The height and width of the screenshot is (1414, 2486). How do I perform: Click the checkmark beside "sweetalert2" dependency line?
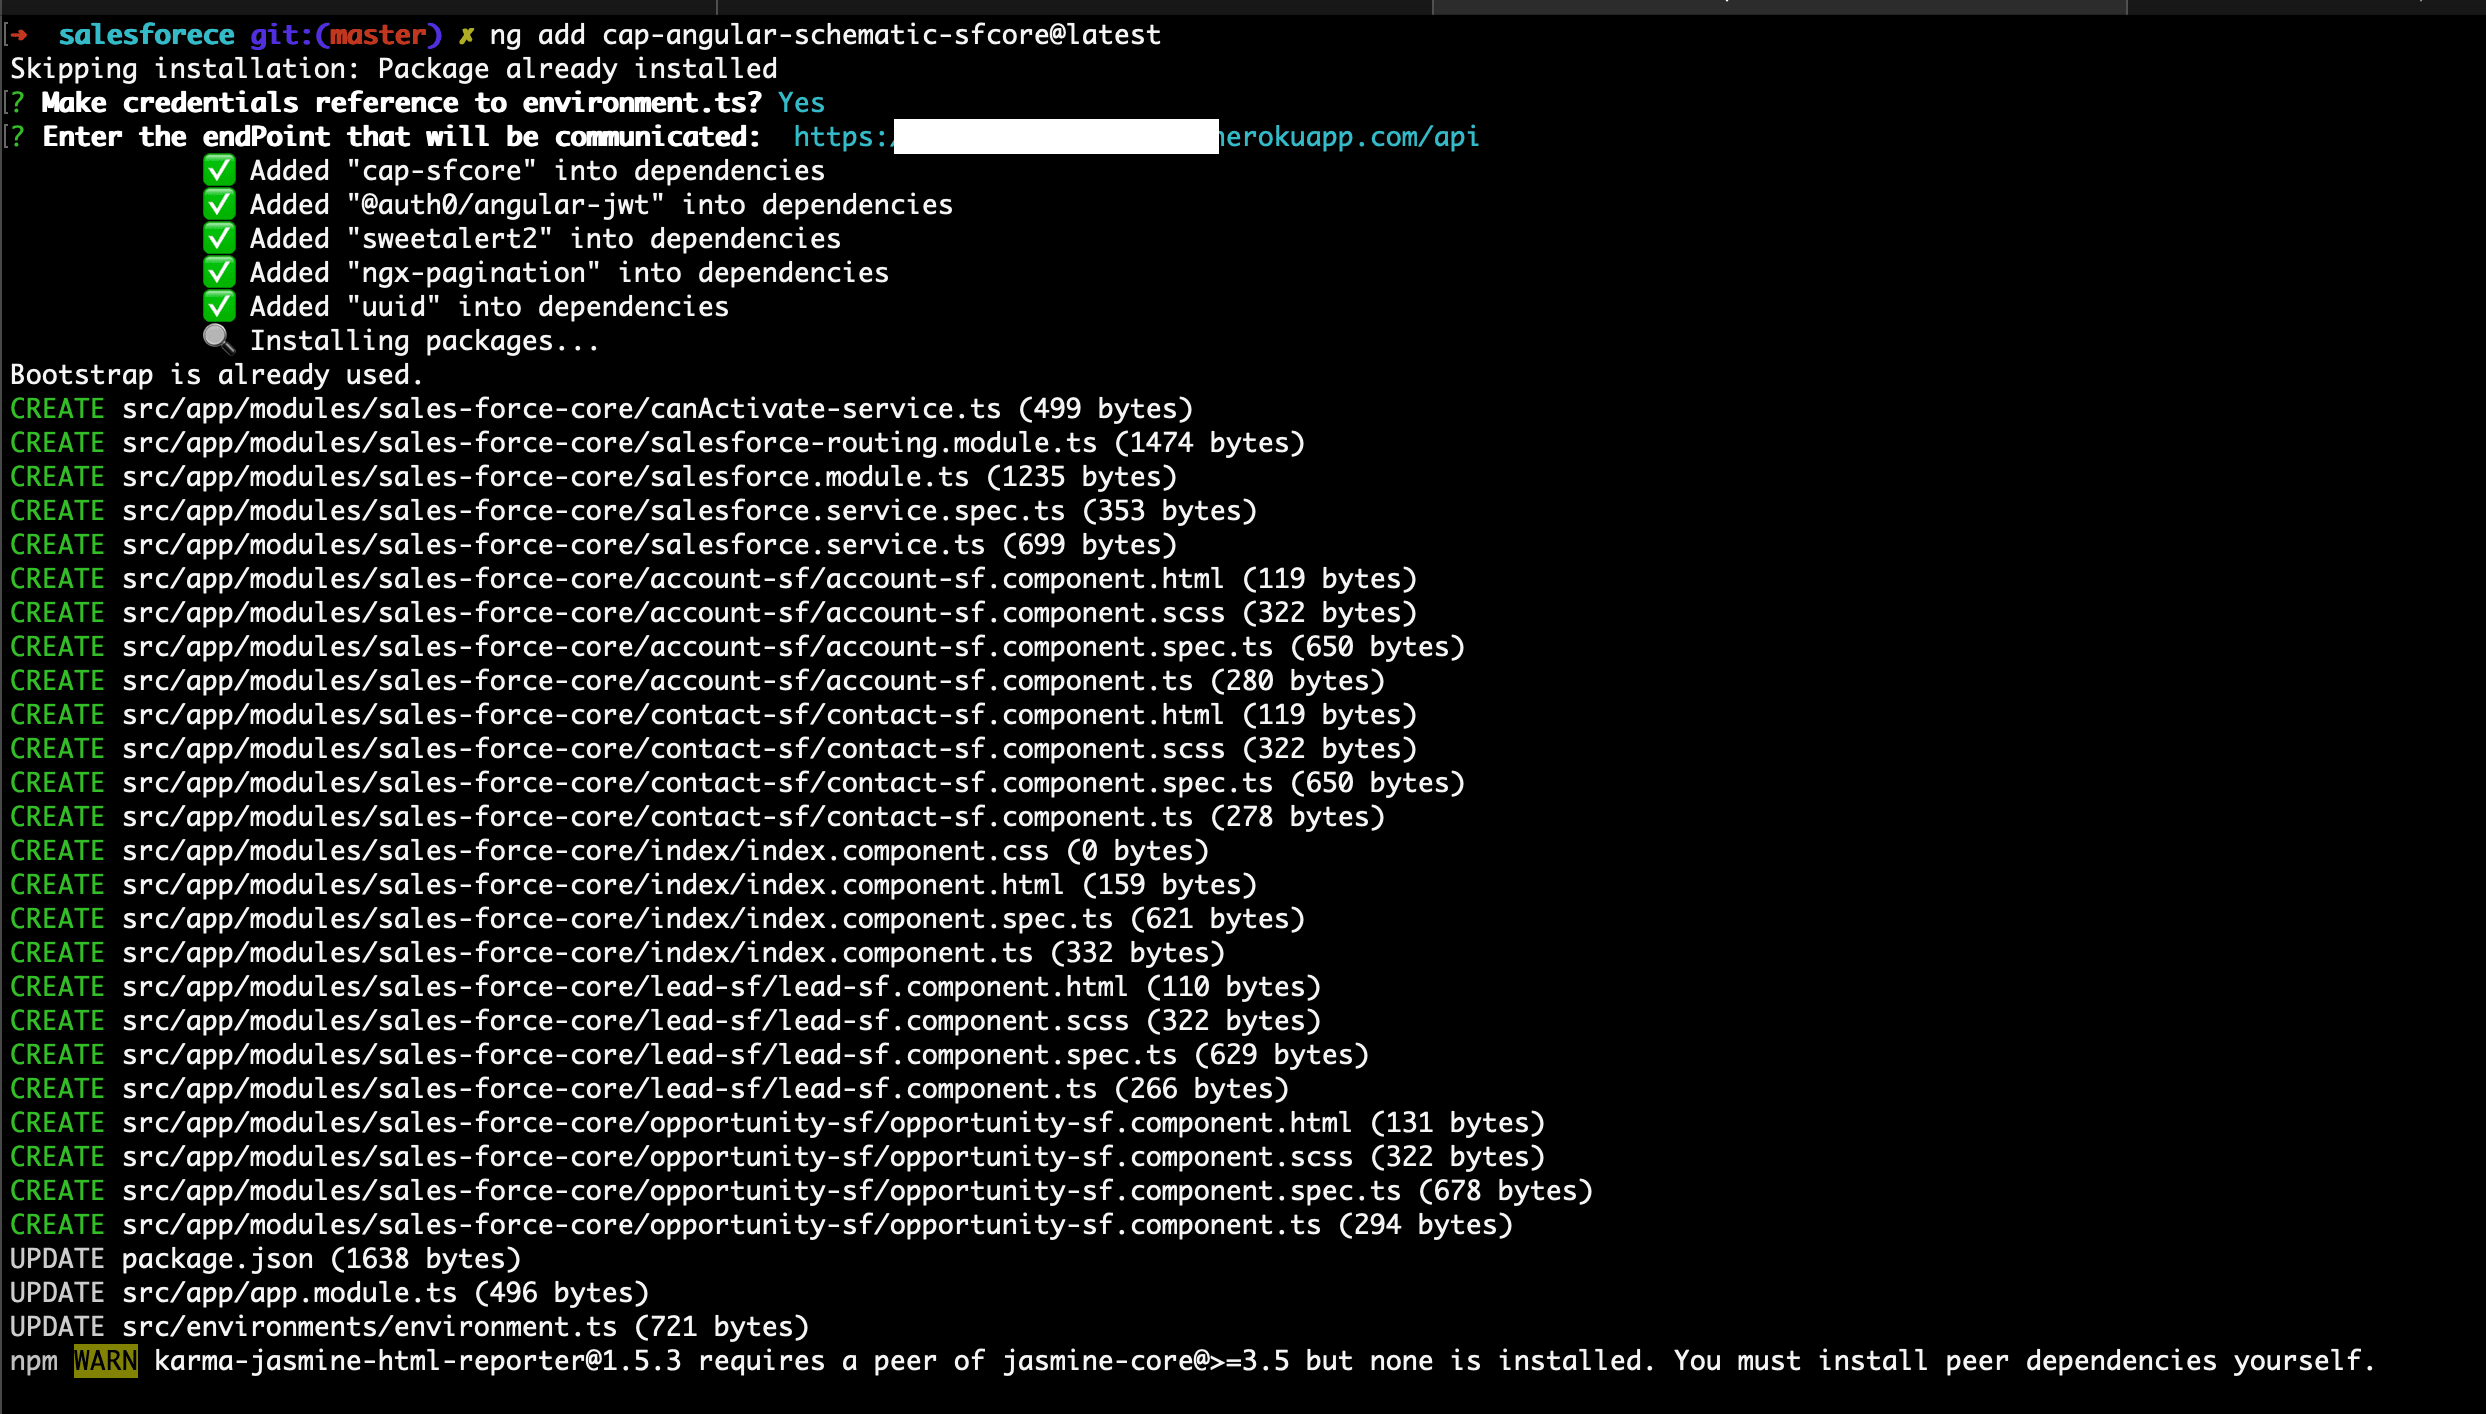219,239
